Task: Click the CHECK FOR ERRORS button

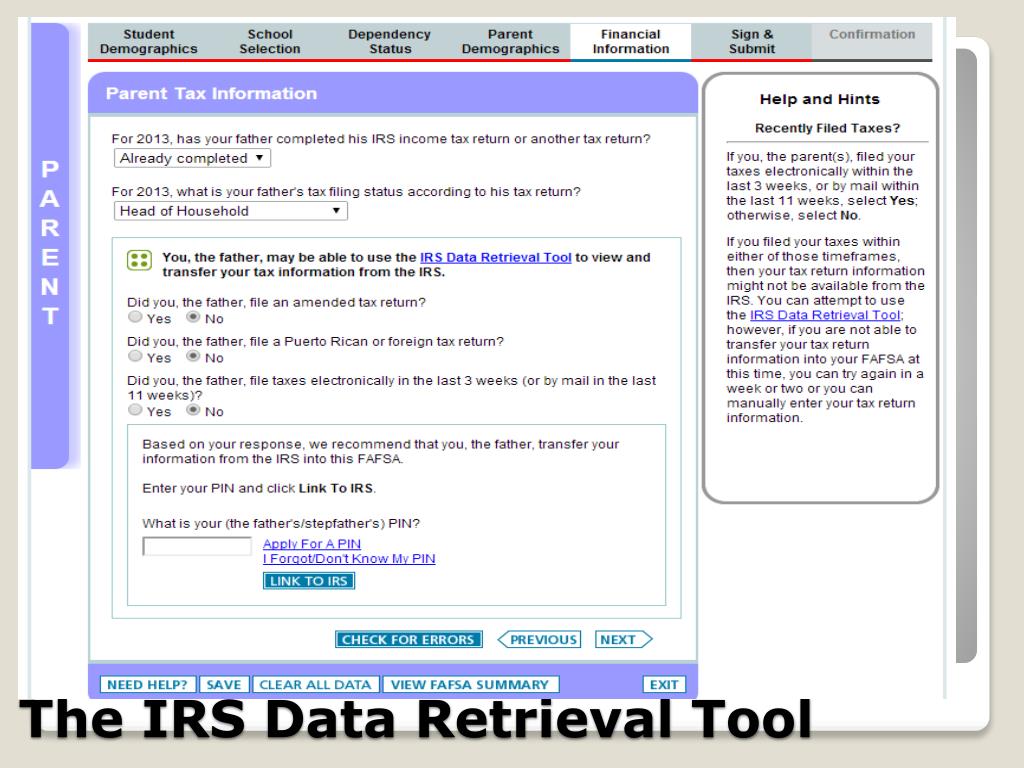Action: pyautogui.click(x=409, y=639)
